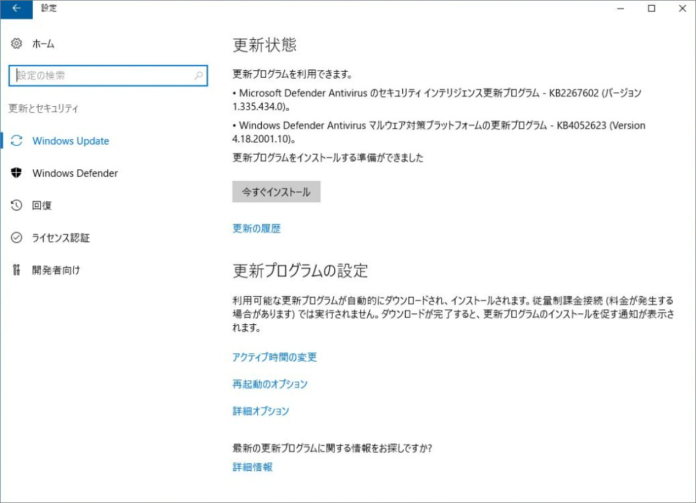
Task: Click the Home gear icon
Action: tap(16, 44)
